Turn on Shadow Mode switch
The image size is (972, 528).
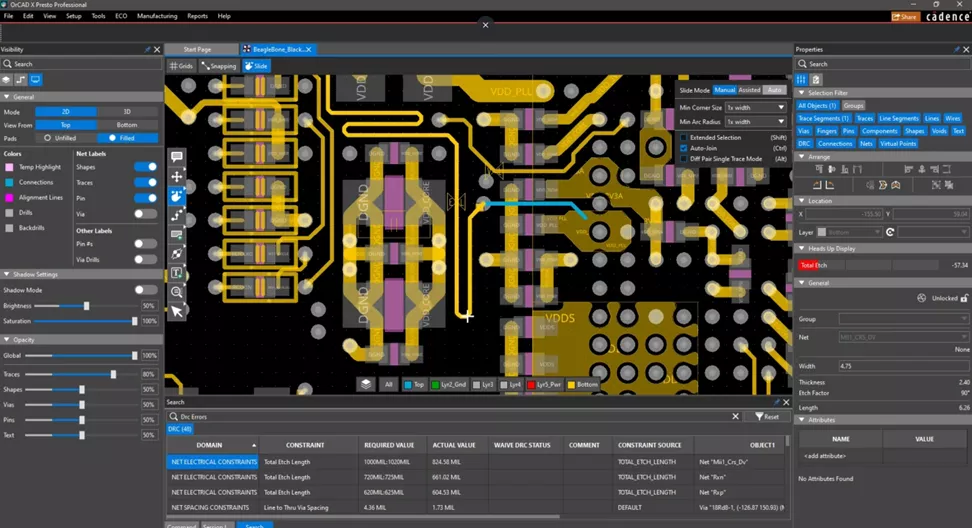click(146, 289)
